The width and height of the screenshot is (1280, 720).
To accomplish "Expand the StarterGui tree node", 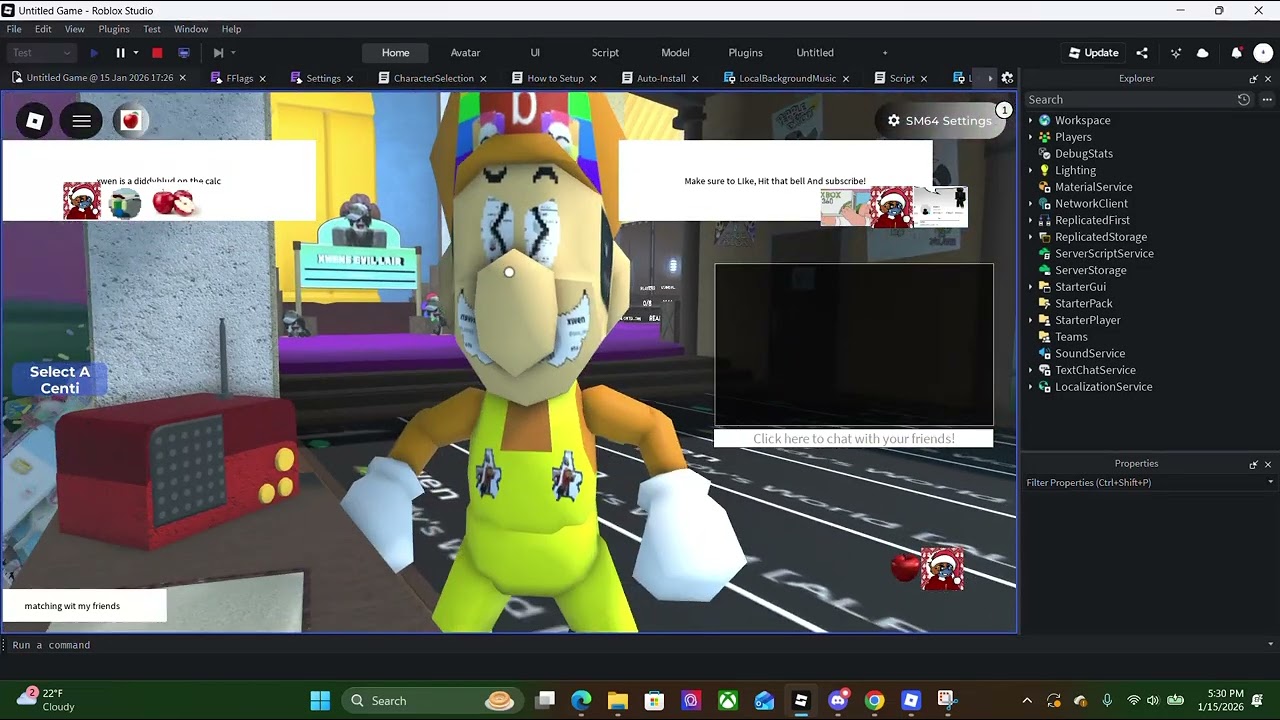I will [x=1031, y=287].
